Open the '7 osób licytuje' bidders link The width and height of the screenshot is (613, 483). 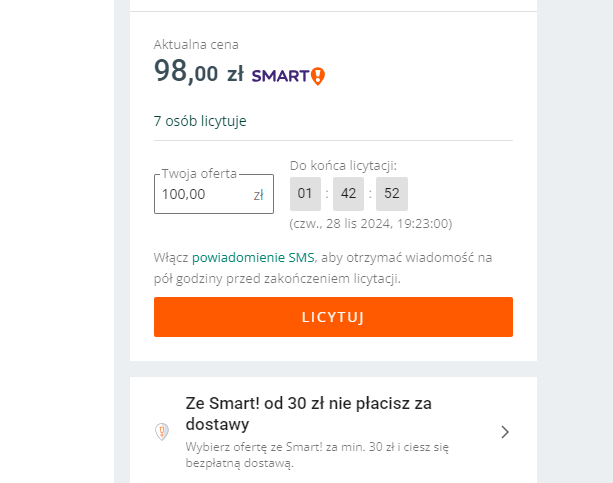pos(200,121)
